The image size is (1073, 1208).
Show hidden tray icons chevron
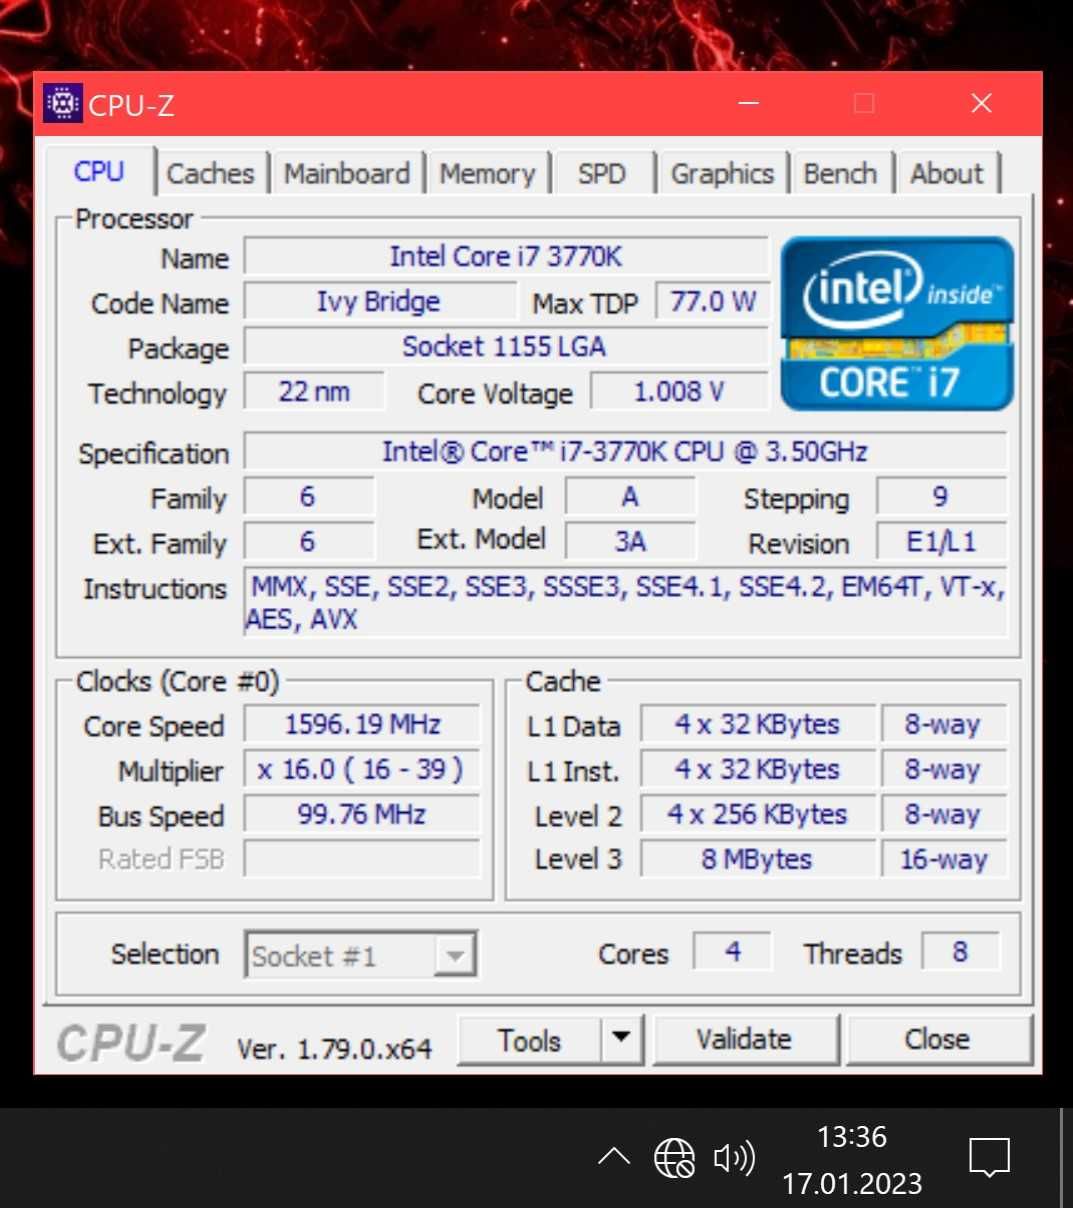tap(613, 1158)
